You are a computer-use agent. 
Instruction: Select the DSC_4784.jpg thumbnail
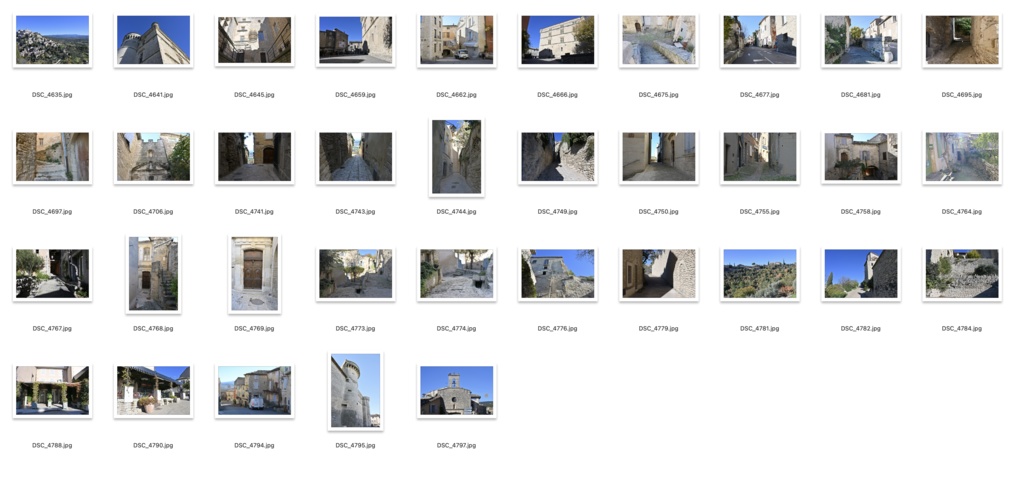[962, 274]
